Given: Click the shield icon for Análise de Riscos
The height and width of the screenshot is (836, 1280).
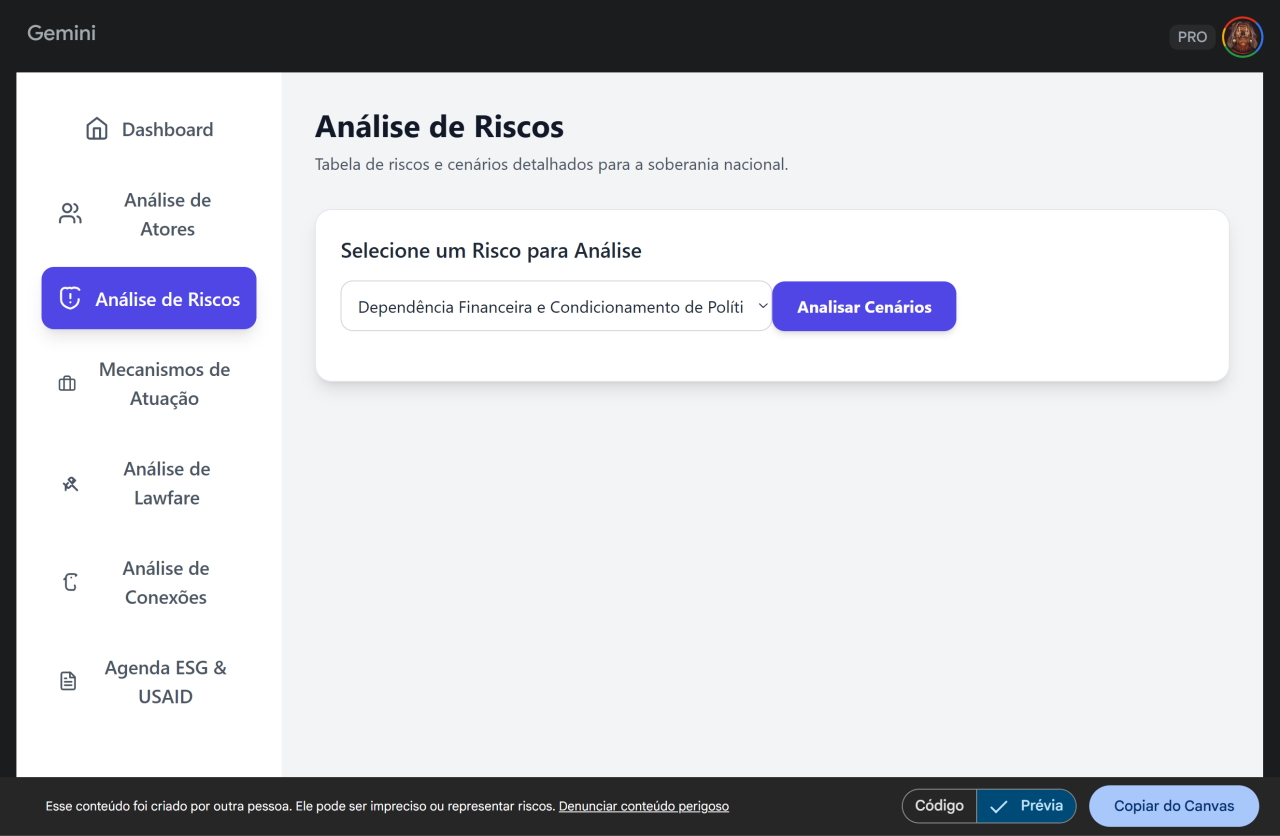Looking at the screenshot, I should (70, 299).
